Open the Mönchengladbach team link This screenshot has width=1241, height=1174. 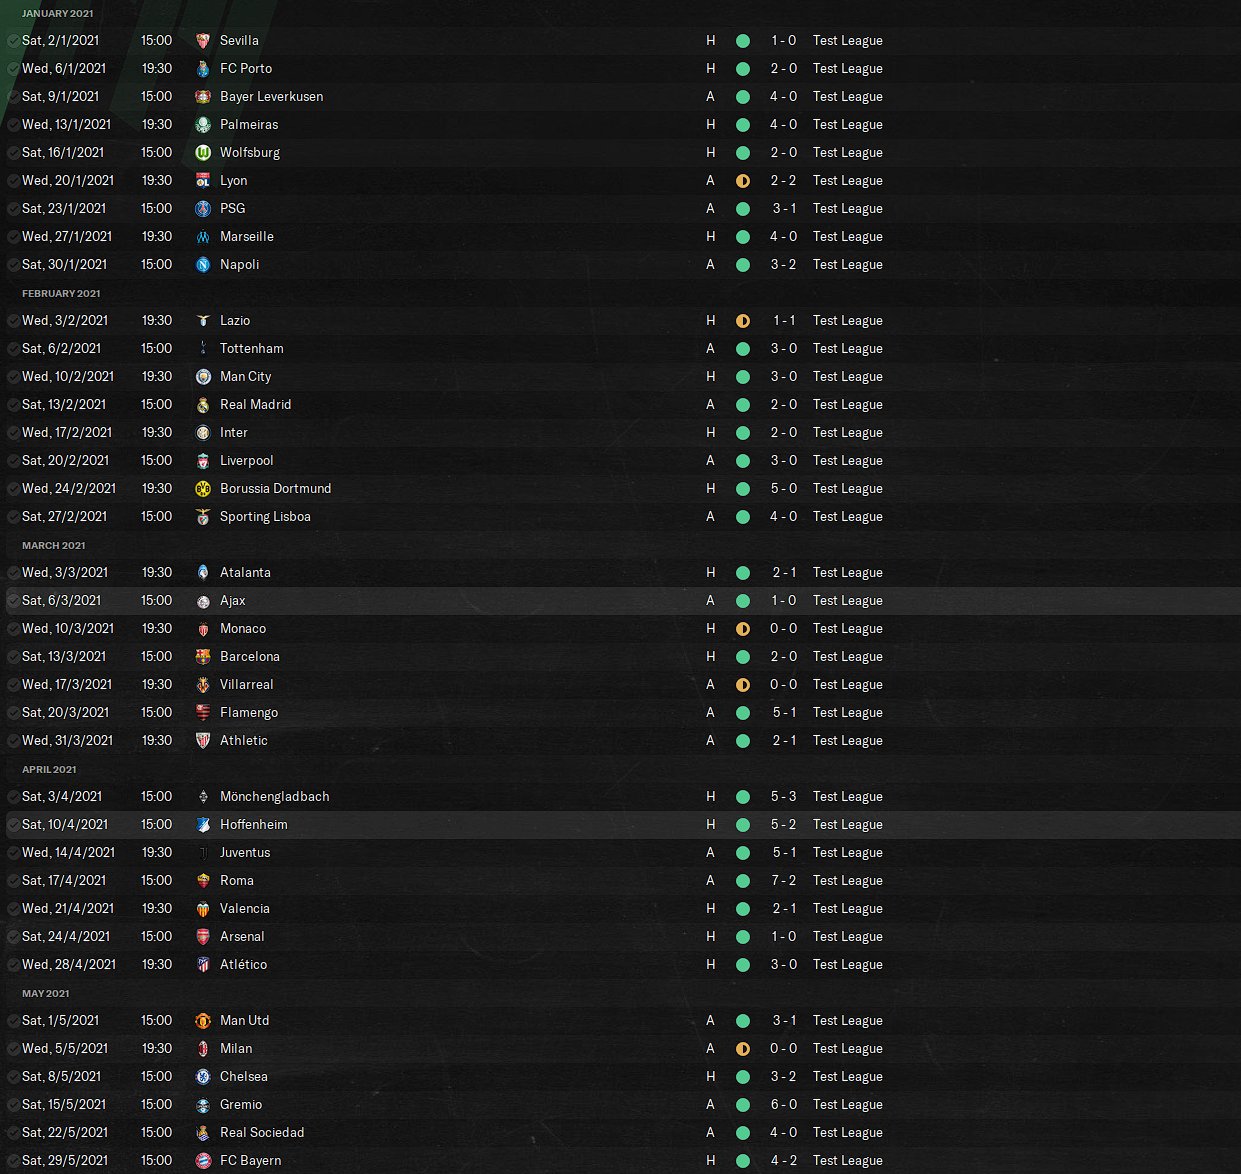[x=274, y=797]
